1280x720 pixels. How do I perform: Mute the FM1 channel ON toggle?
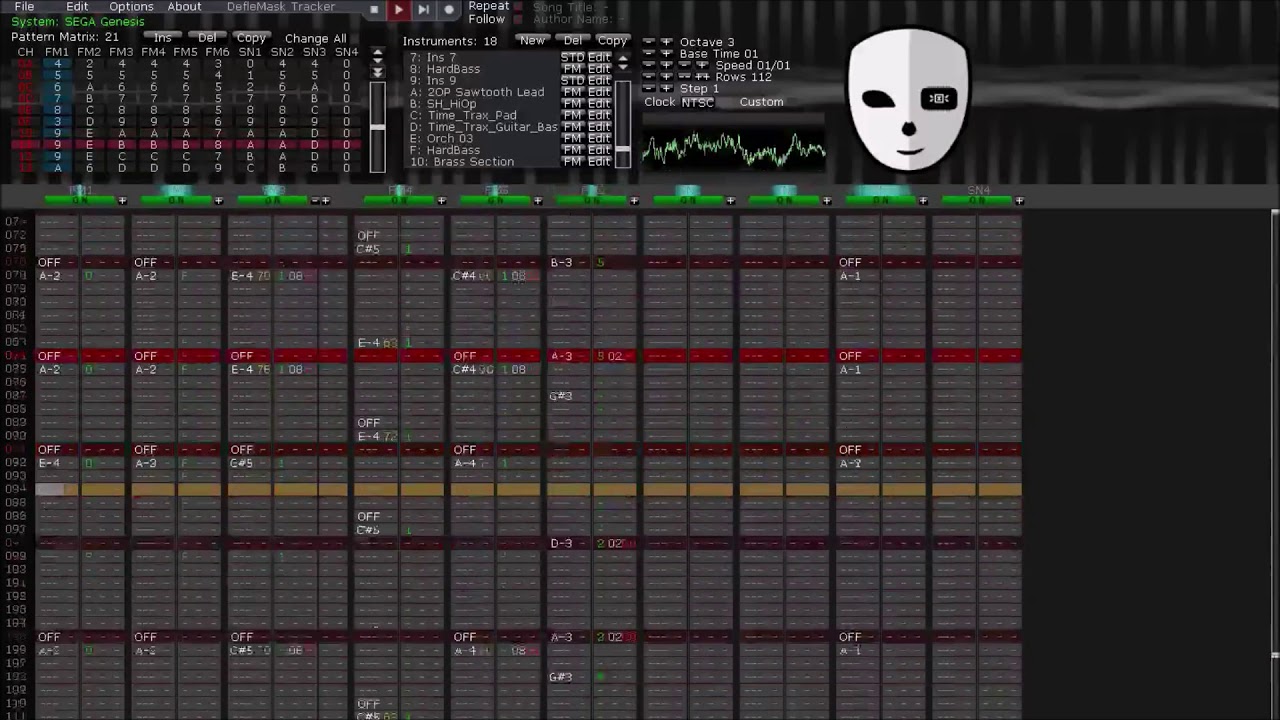tap(79, 201)
